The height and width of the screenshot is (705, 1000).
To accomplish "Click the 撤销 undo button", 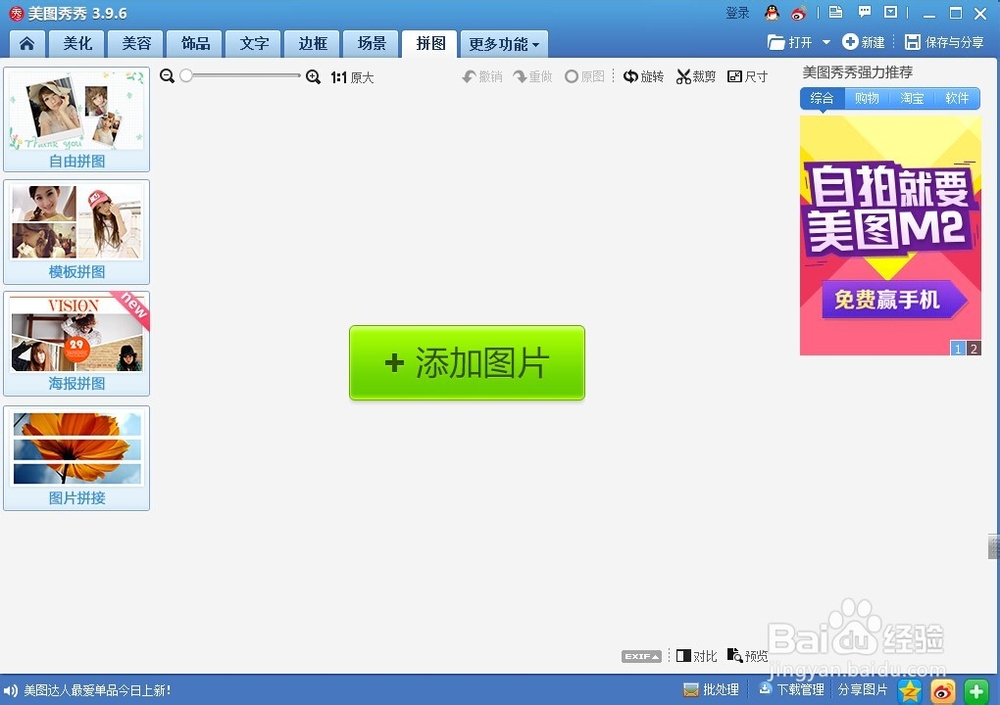I will point(482,77).
